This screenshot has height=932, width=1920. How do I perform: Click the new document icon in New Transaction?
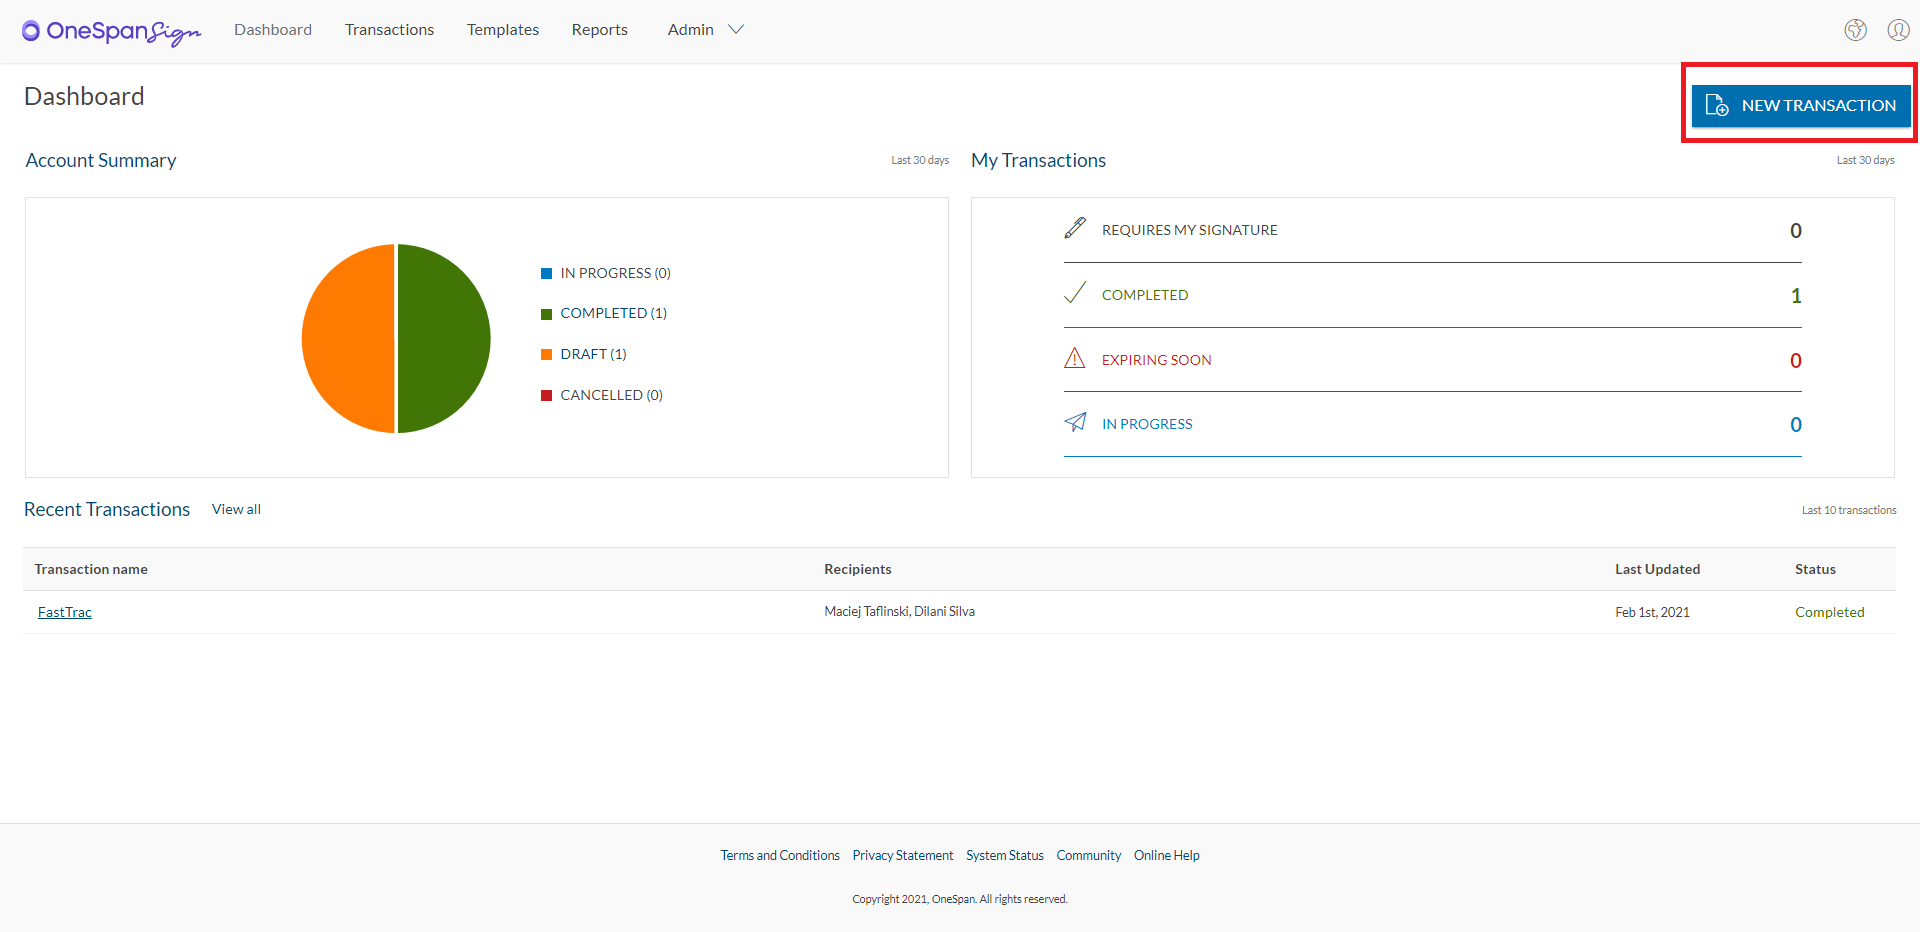pyautogui.click(x=1717, y=105)
